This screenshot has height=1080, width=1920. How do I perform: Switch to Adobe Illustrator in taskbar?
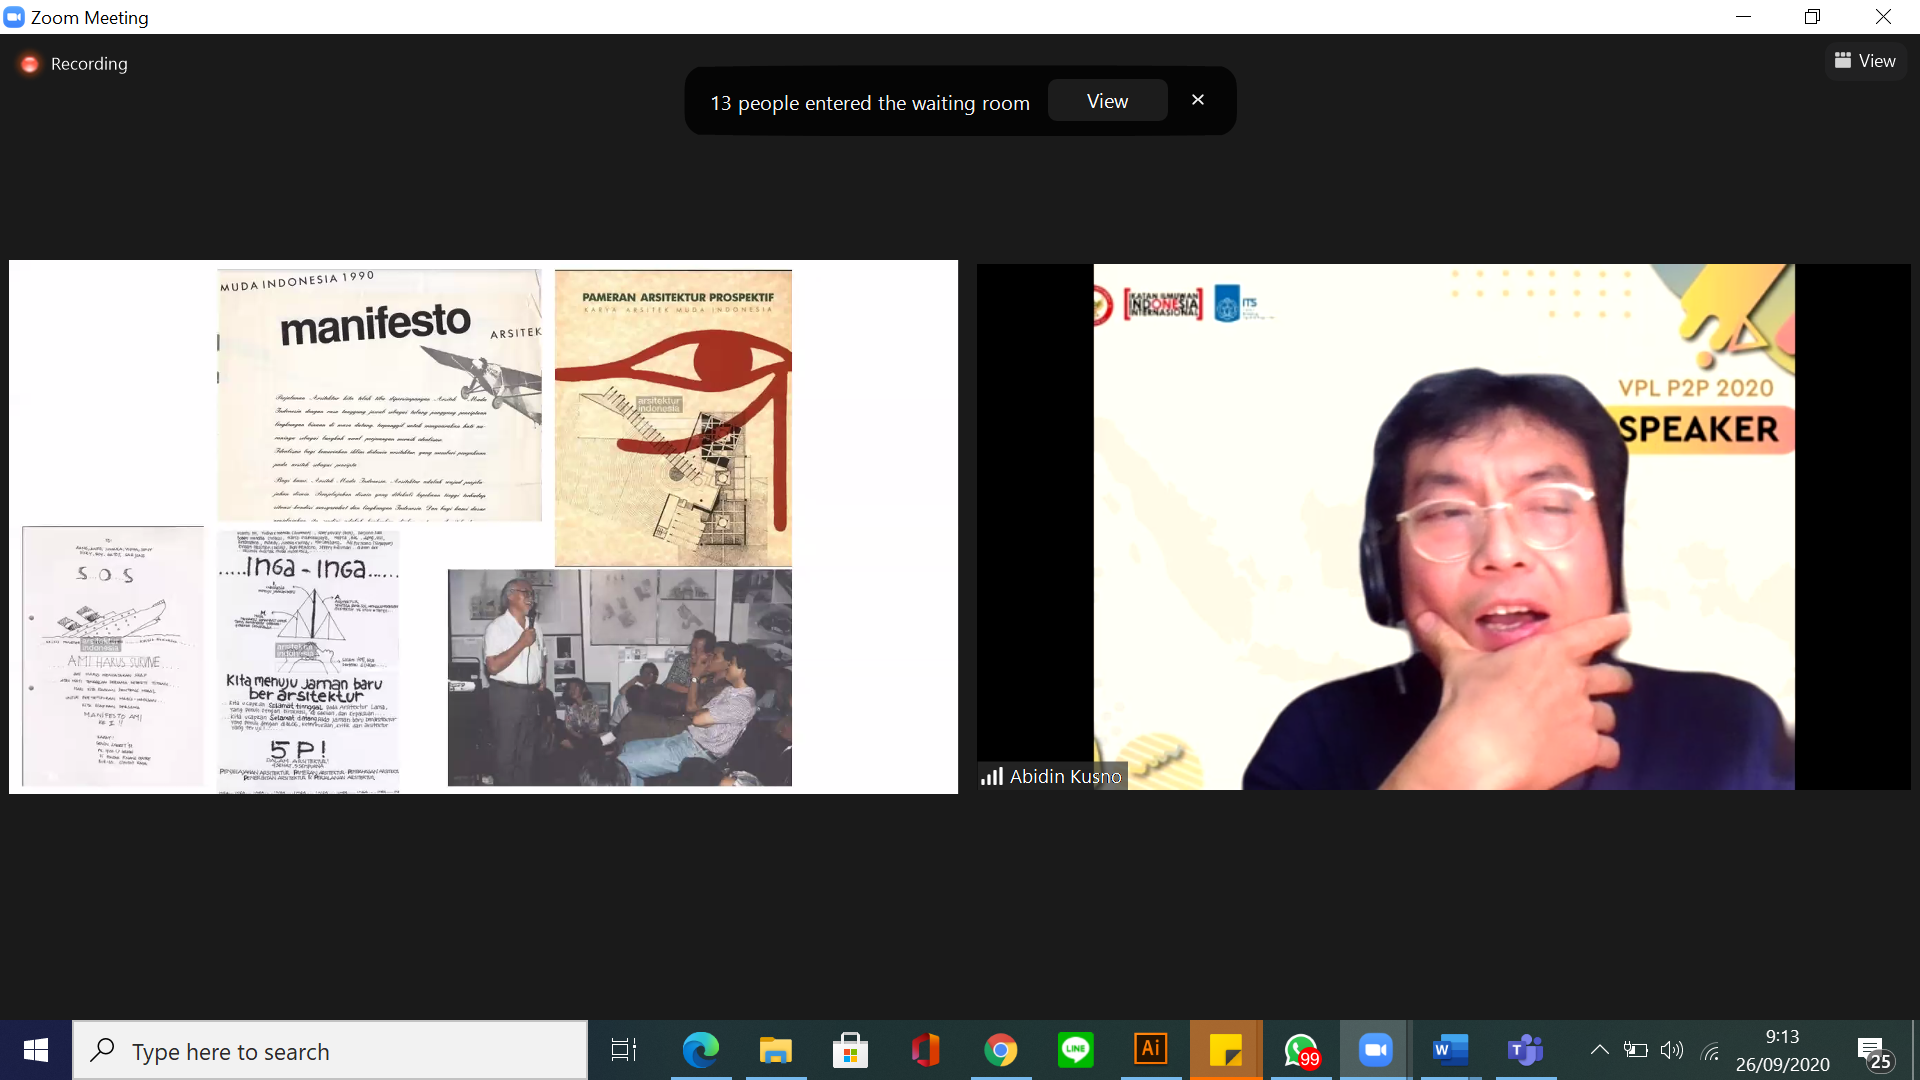(x=1150, y=1050)
